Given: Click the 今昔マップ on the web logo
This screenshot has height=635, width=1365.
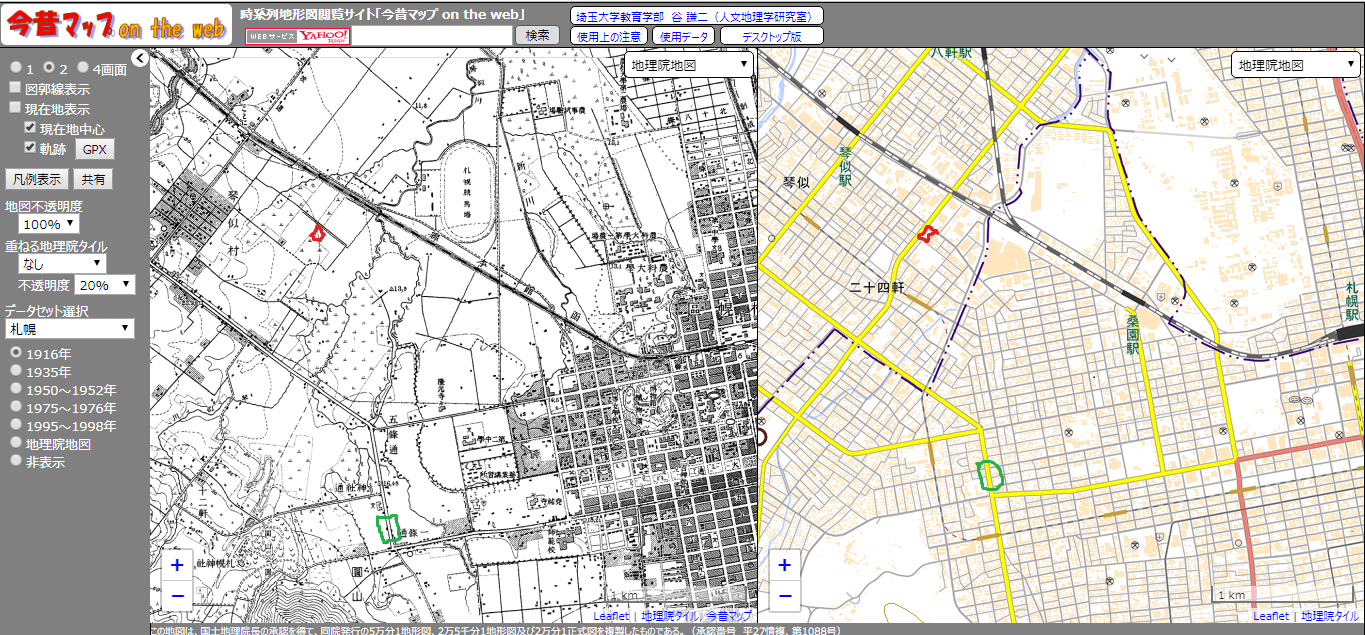Looking at the screenshot, I should [x=115, y=25].
